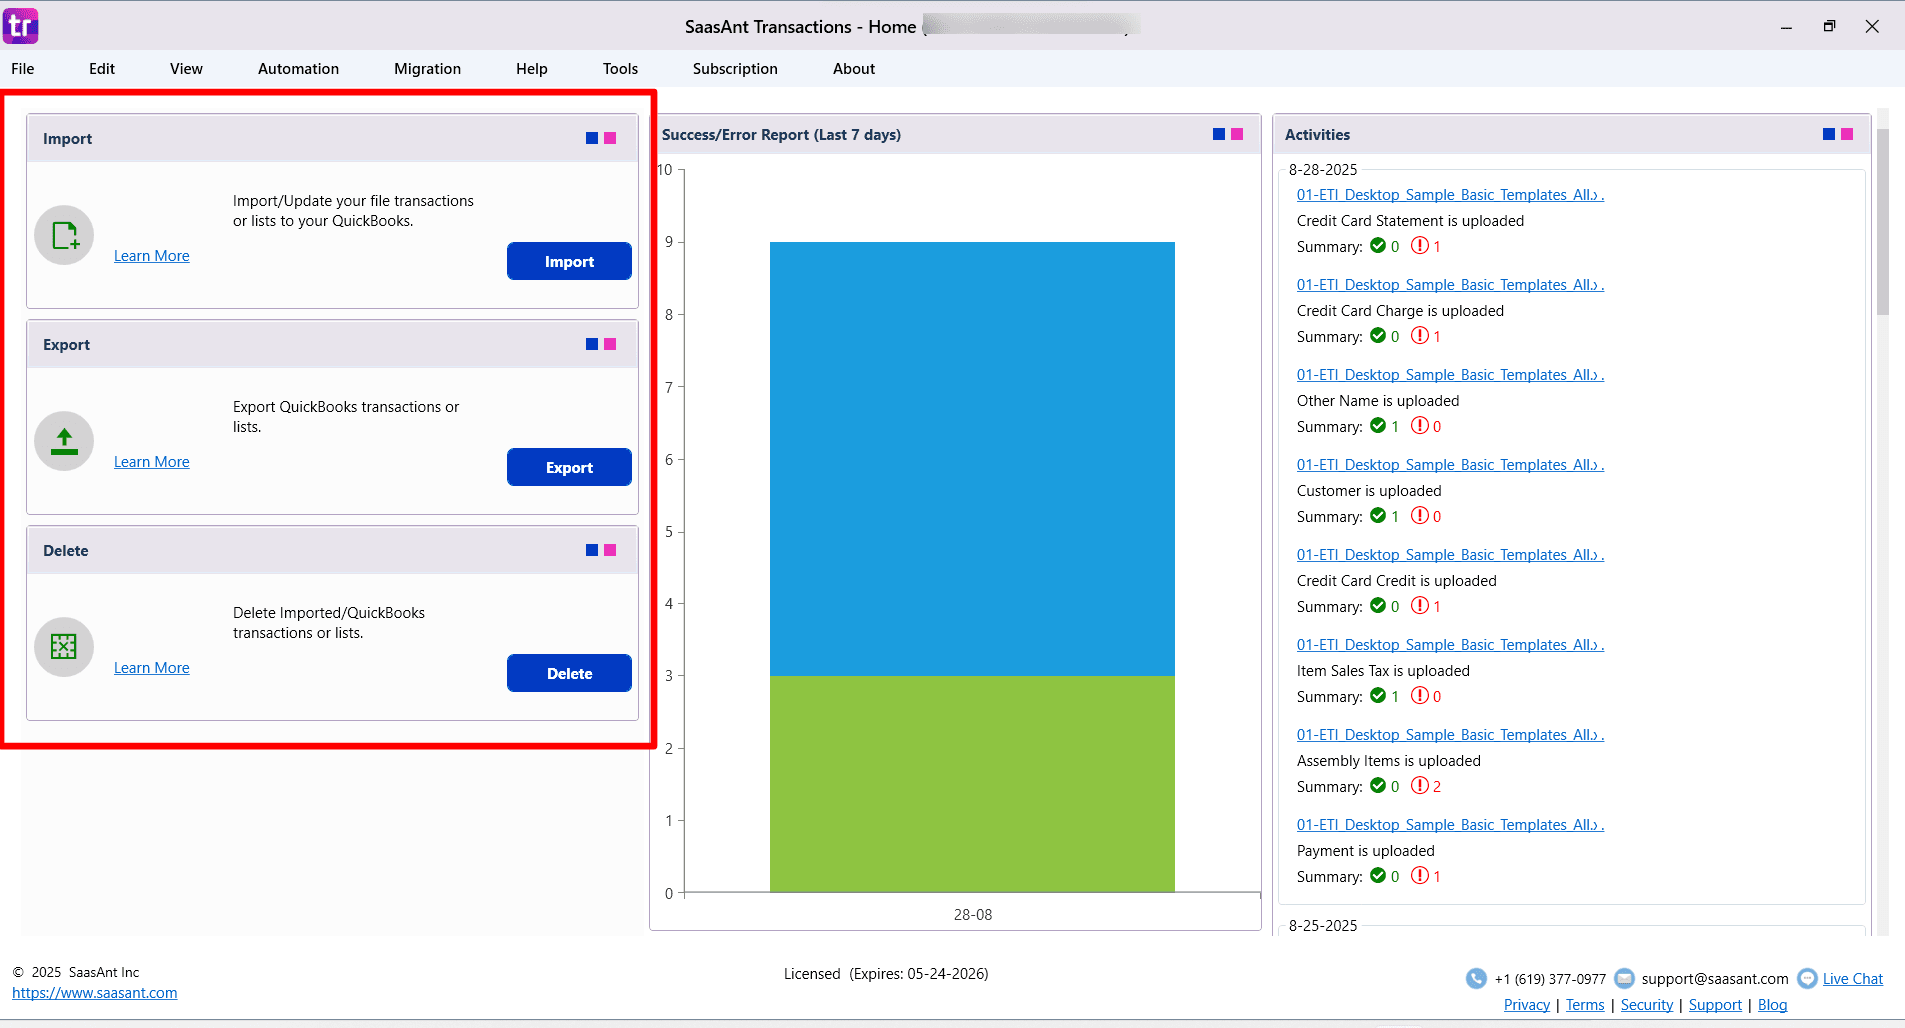Open the File menu
Image resolution: width=1905 pixels, height=1028 pixels.
tap(23, 68)
